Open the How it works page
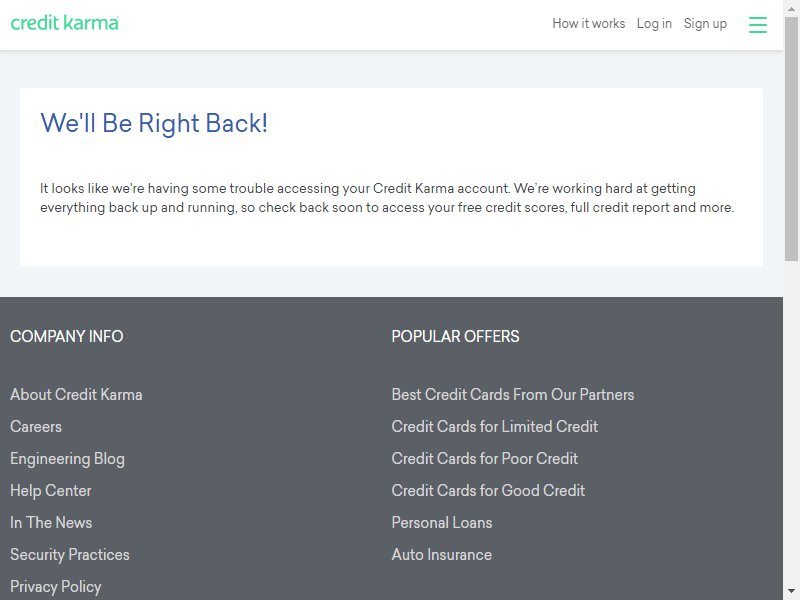800x600 pixels. click(588, 23)
